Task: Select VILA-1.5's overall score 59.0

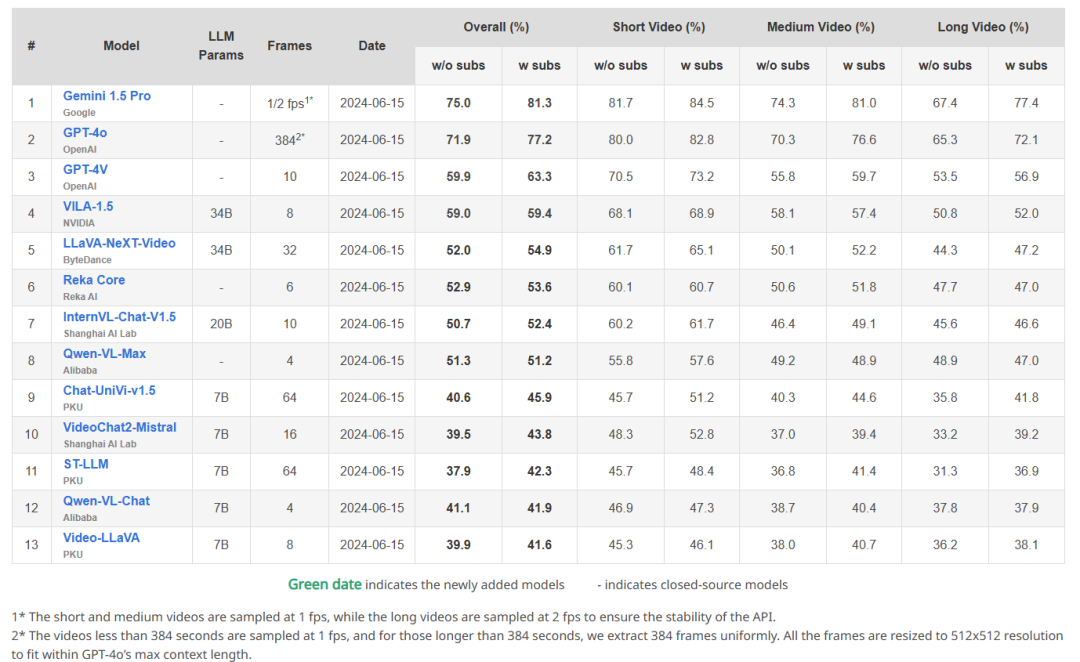Action: 458,214
